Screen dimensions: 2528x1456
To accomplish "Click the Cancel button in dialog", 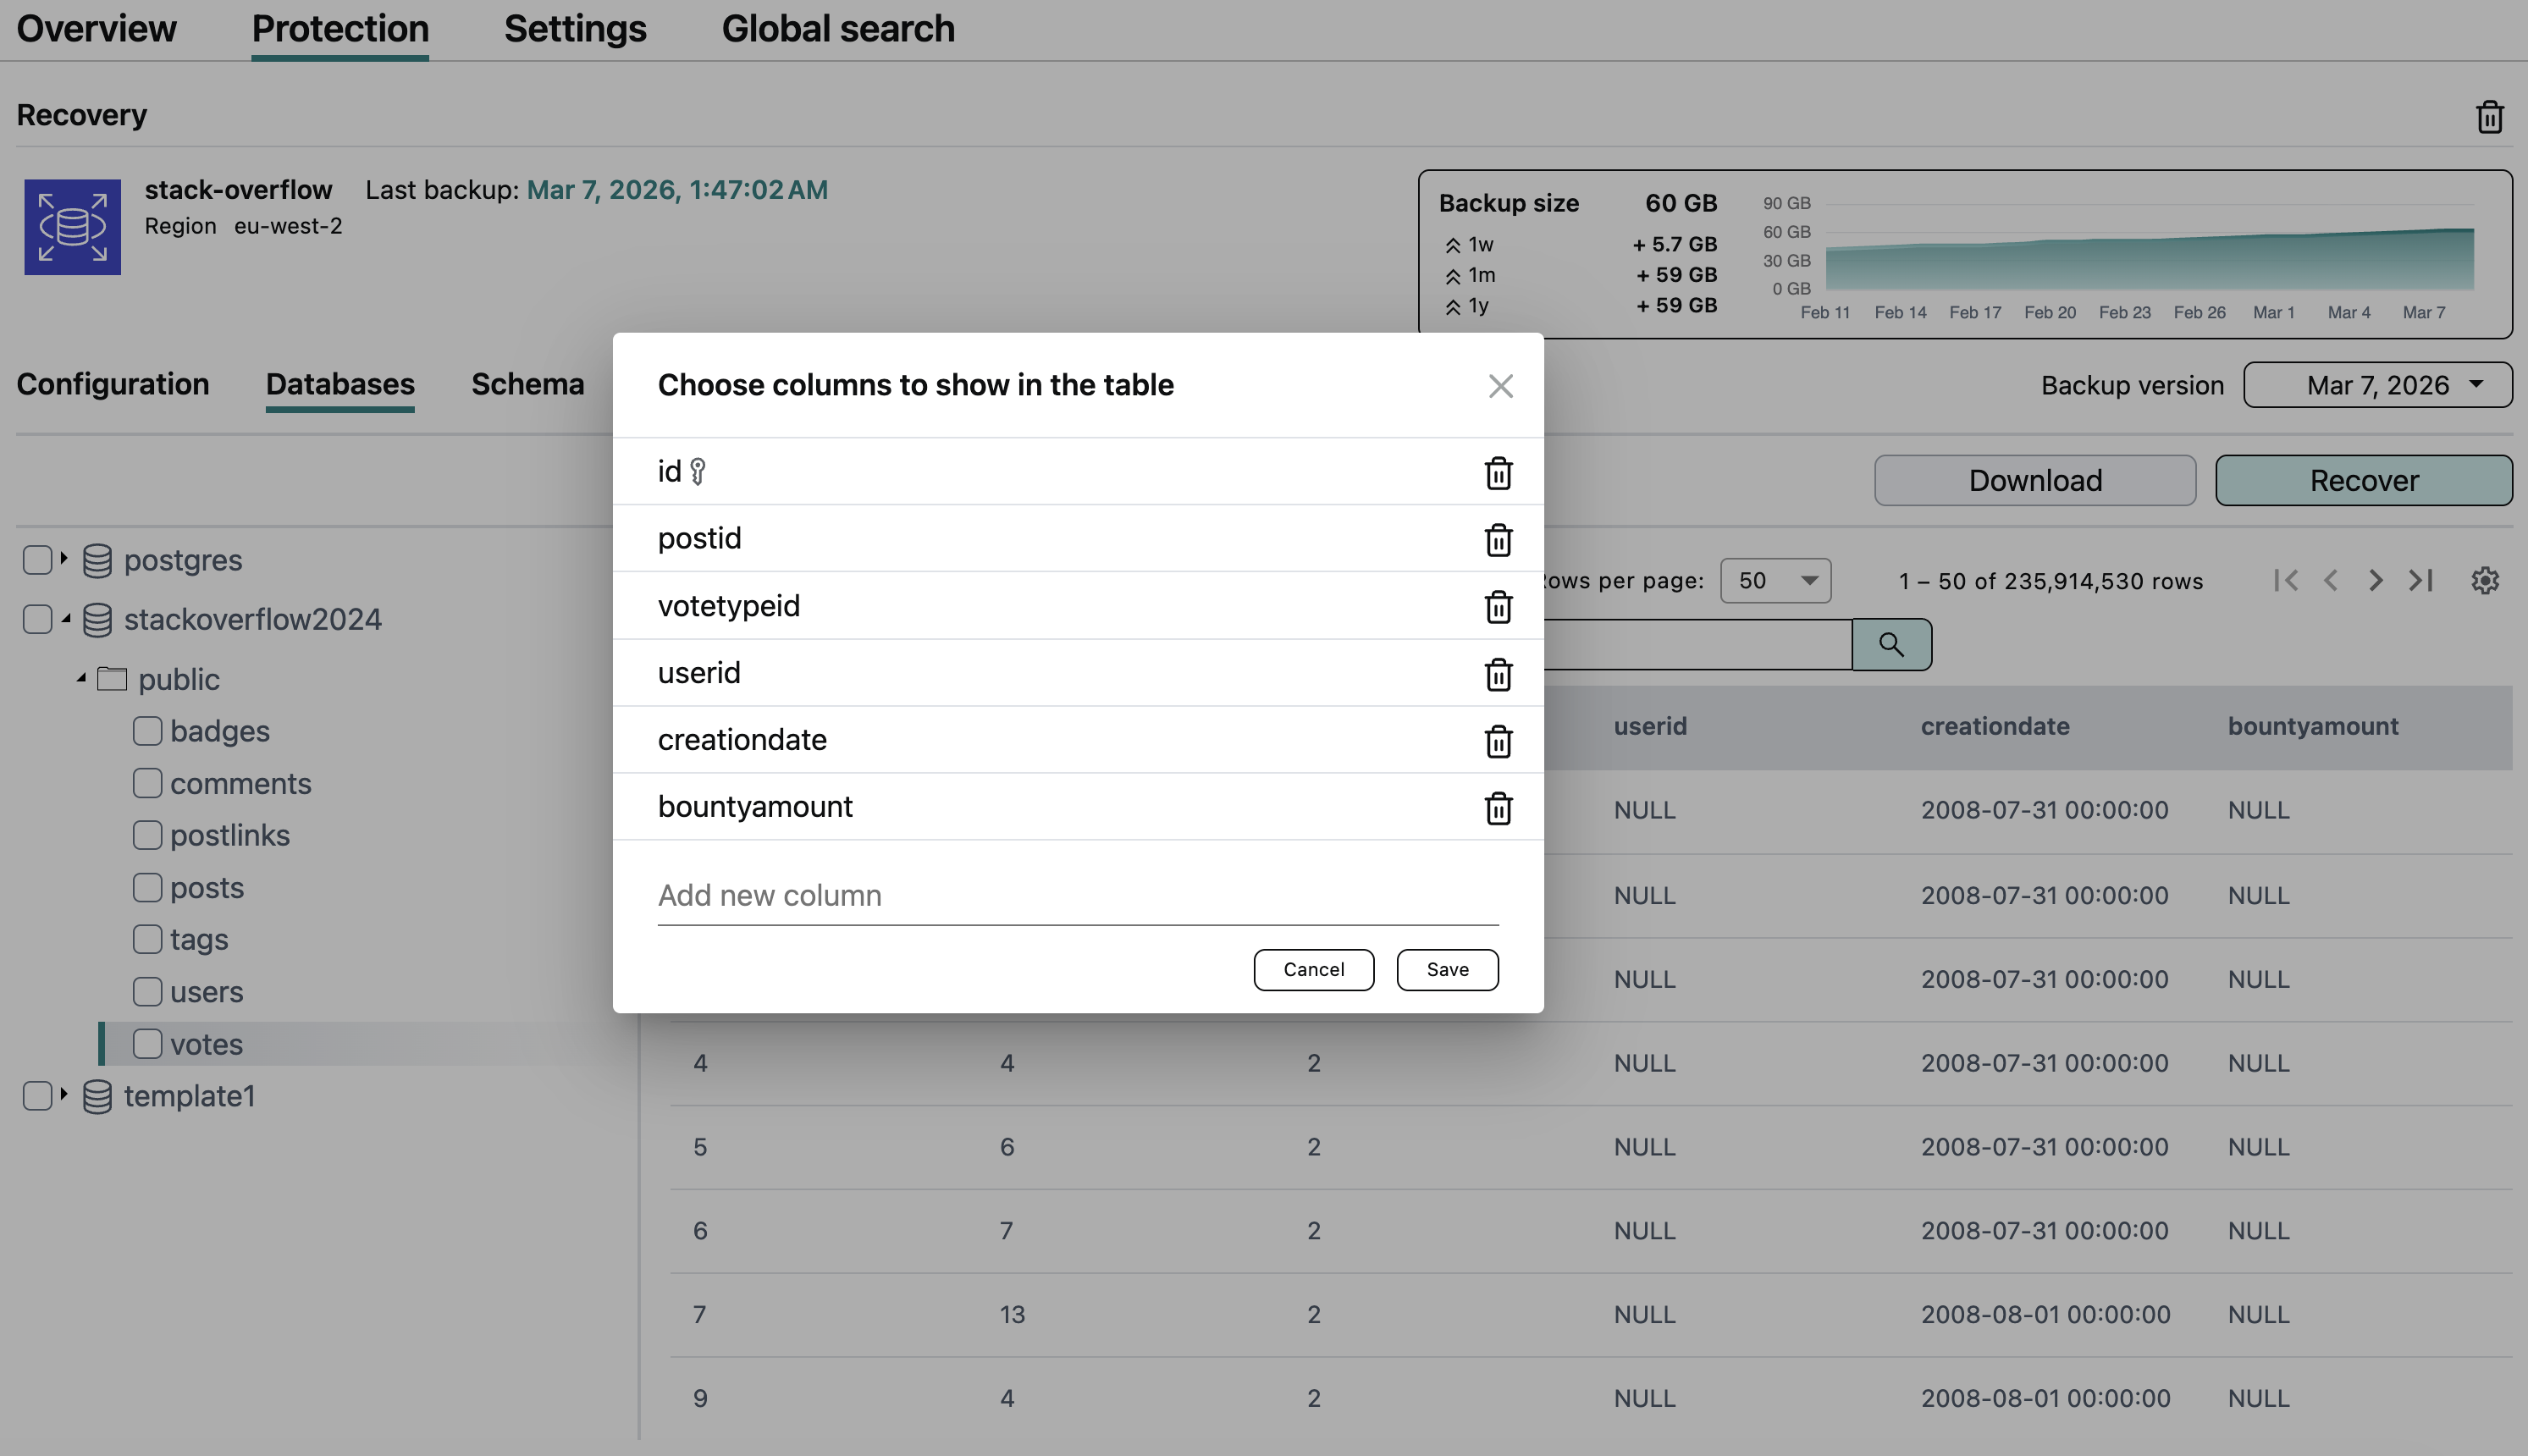I will (1313, 970).
